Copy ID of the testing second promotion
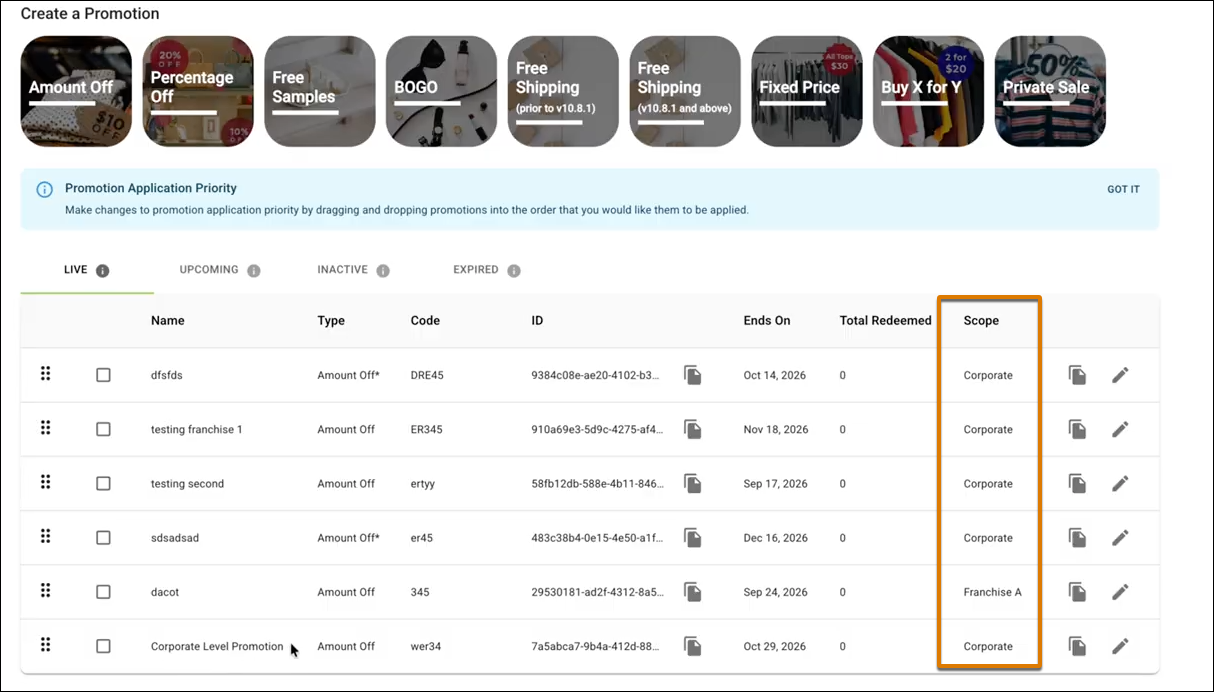 [x=692, y=483]
